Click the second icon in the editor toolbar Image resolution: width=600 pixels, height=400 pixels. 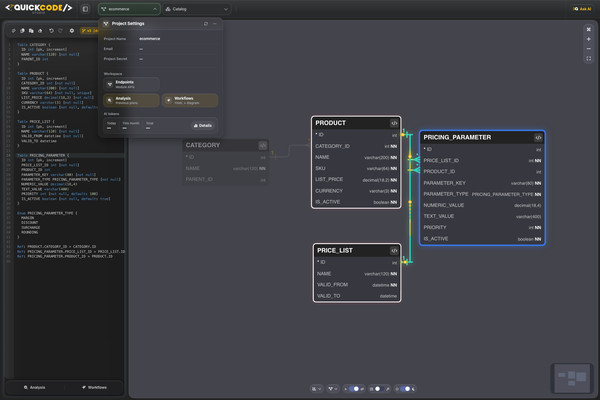tap(22, 31)
